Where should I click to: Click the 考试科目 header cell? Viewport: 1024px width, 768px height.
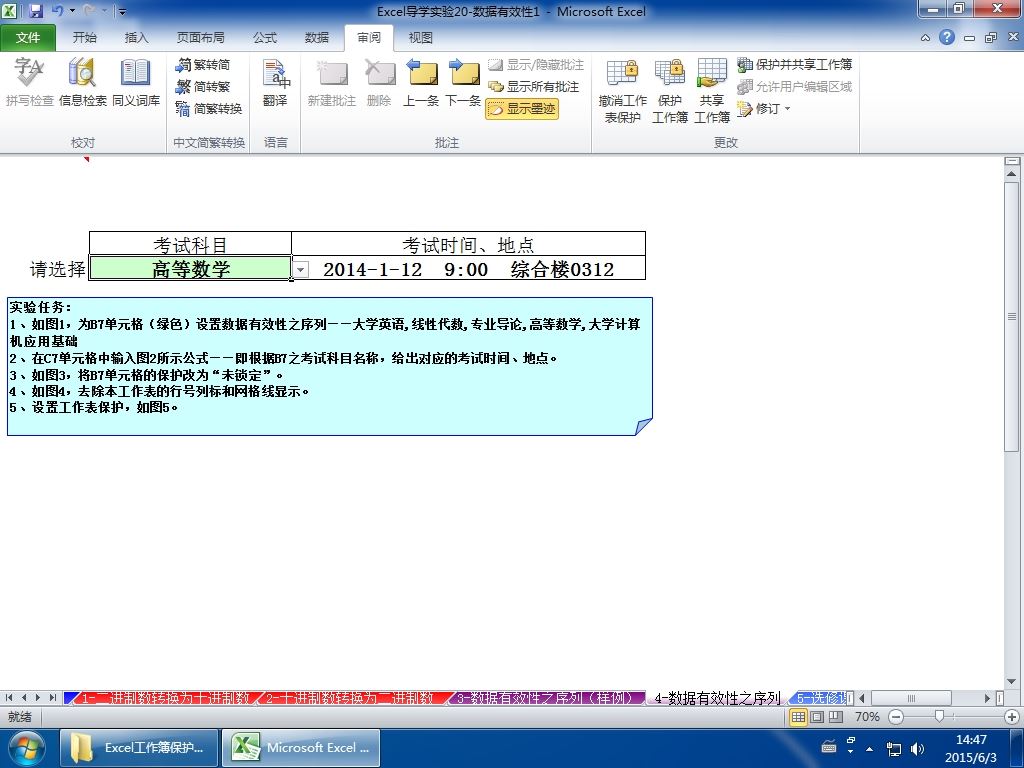(x=190, y=244)
